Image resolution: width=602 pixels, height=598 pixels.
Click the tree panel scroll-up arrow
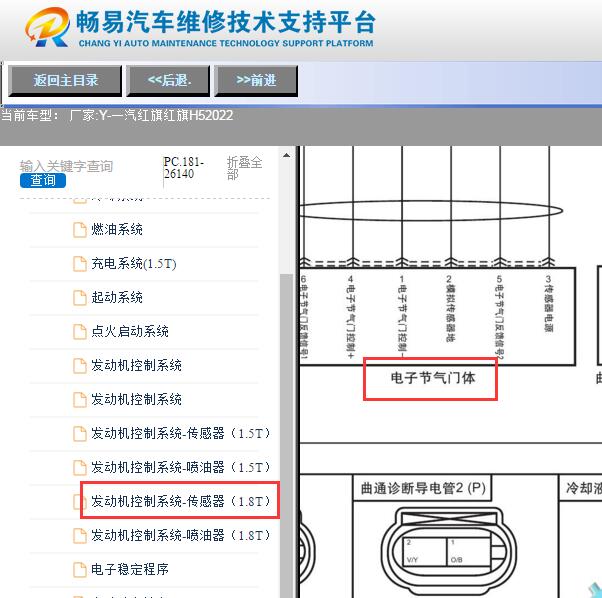click(286, 155)
